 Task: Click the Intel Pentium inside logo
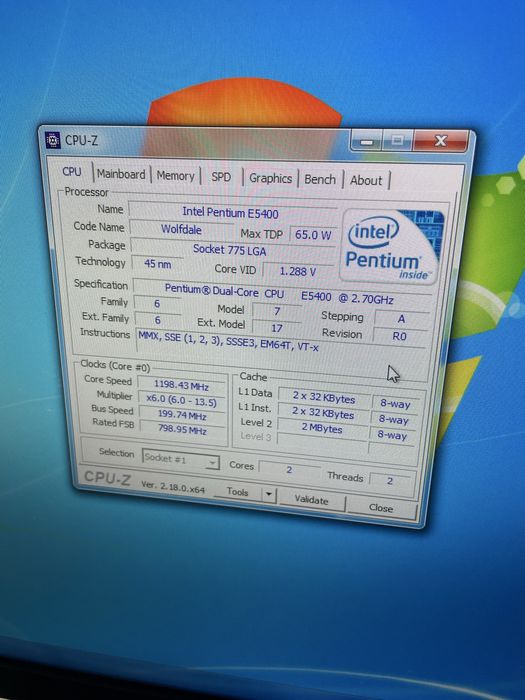click(x=391, y=246)
